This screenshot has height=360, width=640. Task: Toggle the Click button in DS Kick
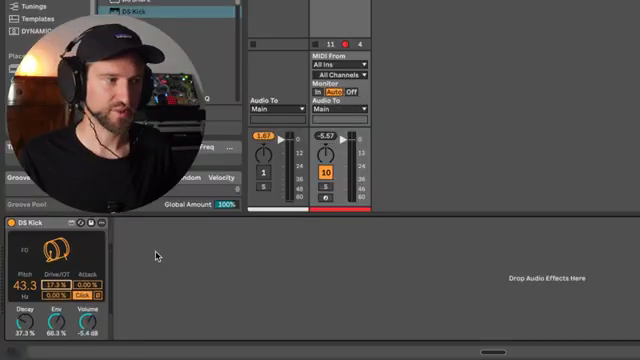tap(82, 295)
